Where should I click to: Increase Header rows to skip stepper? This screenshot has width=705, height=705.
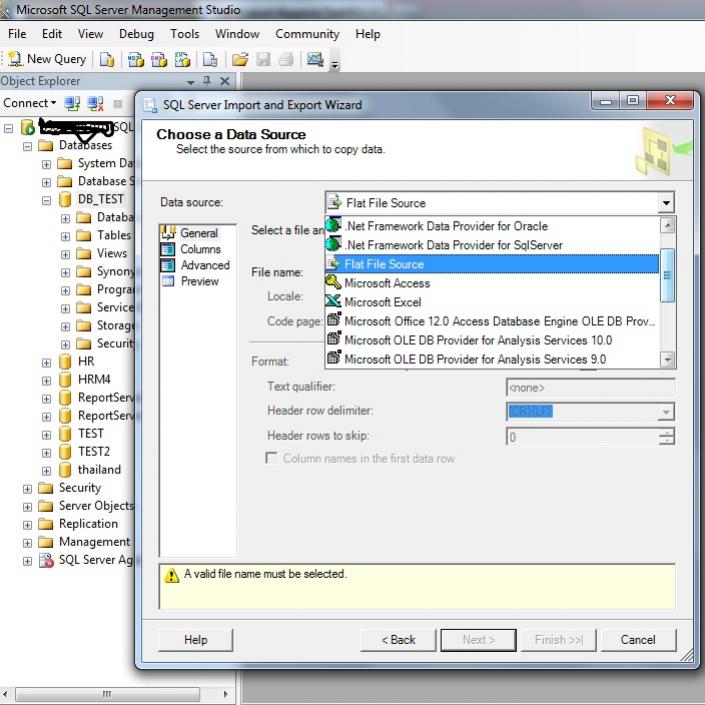(667, 432)
